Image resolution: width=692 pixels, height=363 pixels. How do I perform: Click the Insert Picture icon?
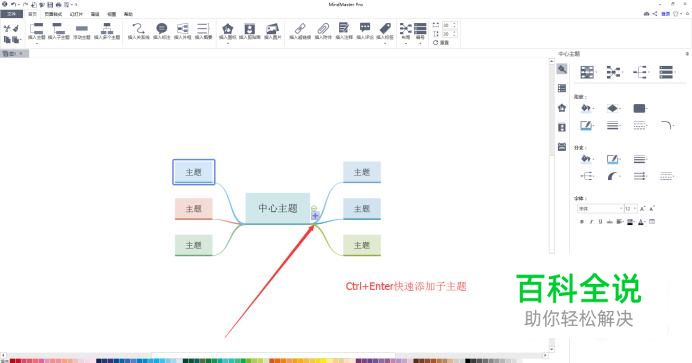(272, 29)
